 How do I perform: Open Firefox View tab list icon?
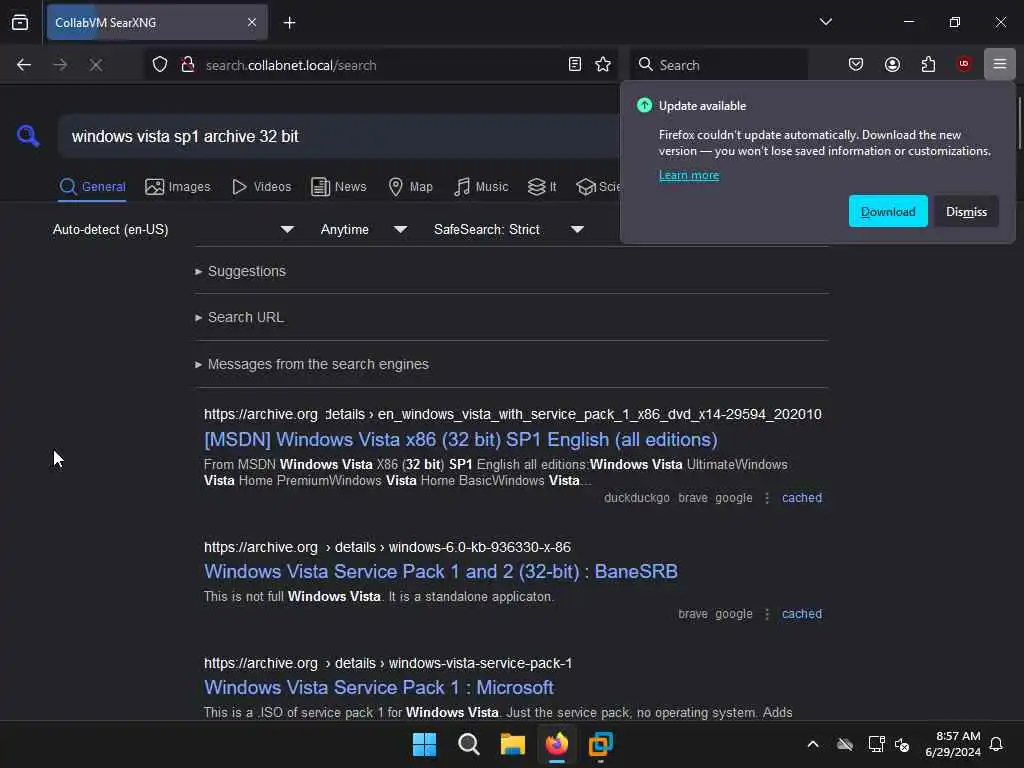tap(20, 22)
